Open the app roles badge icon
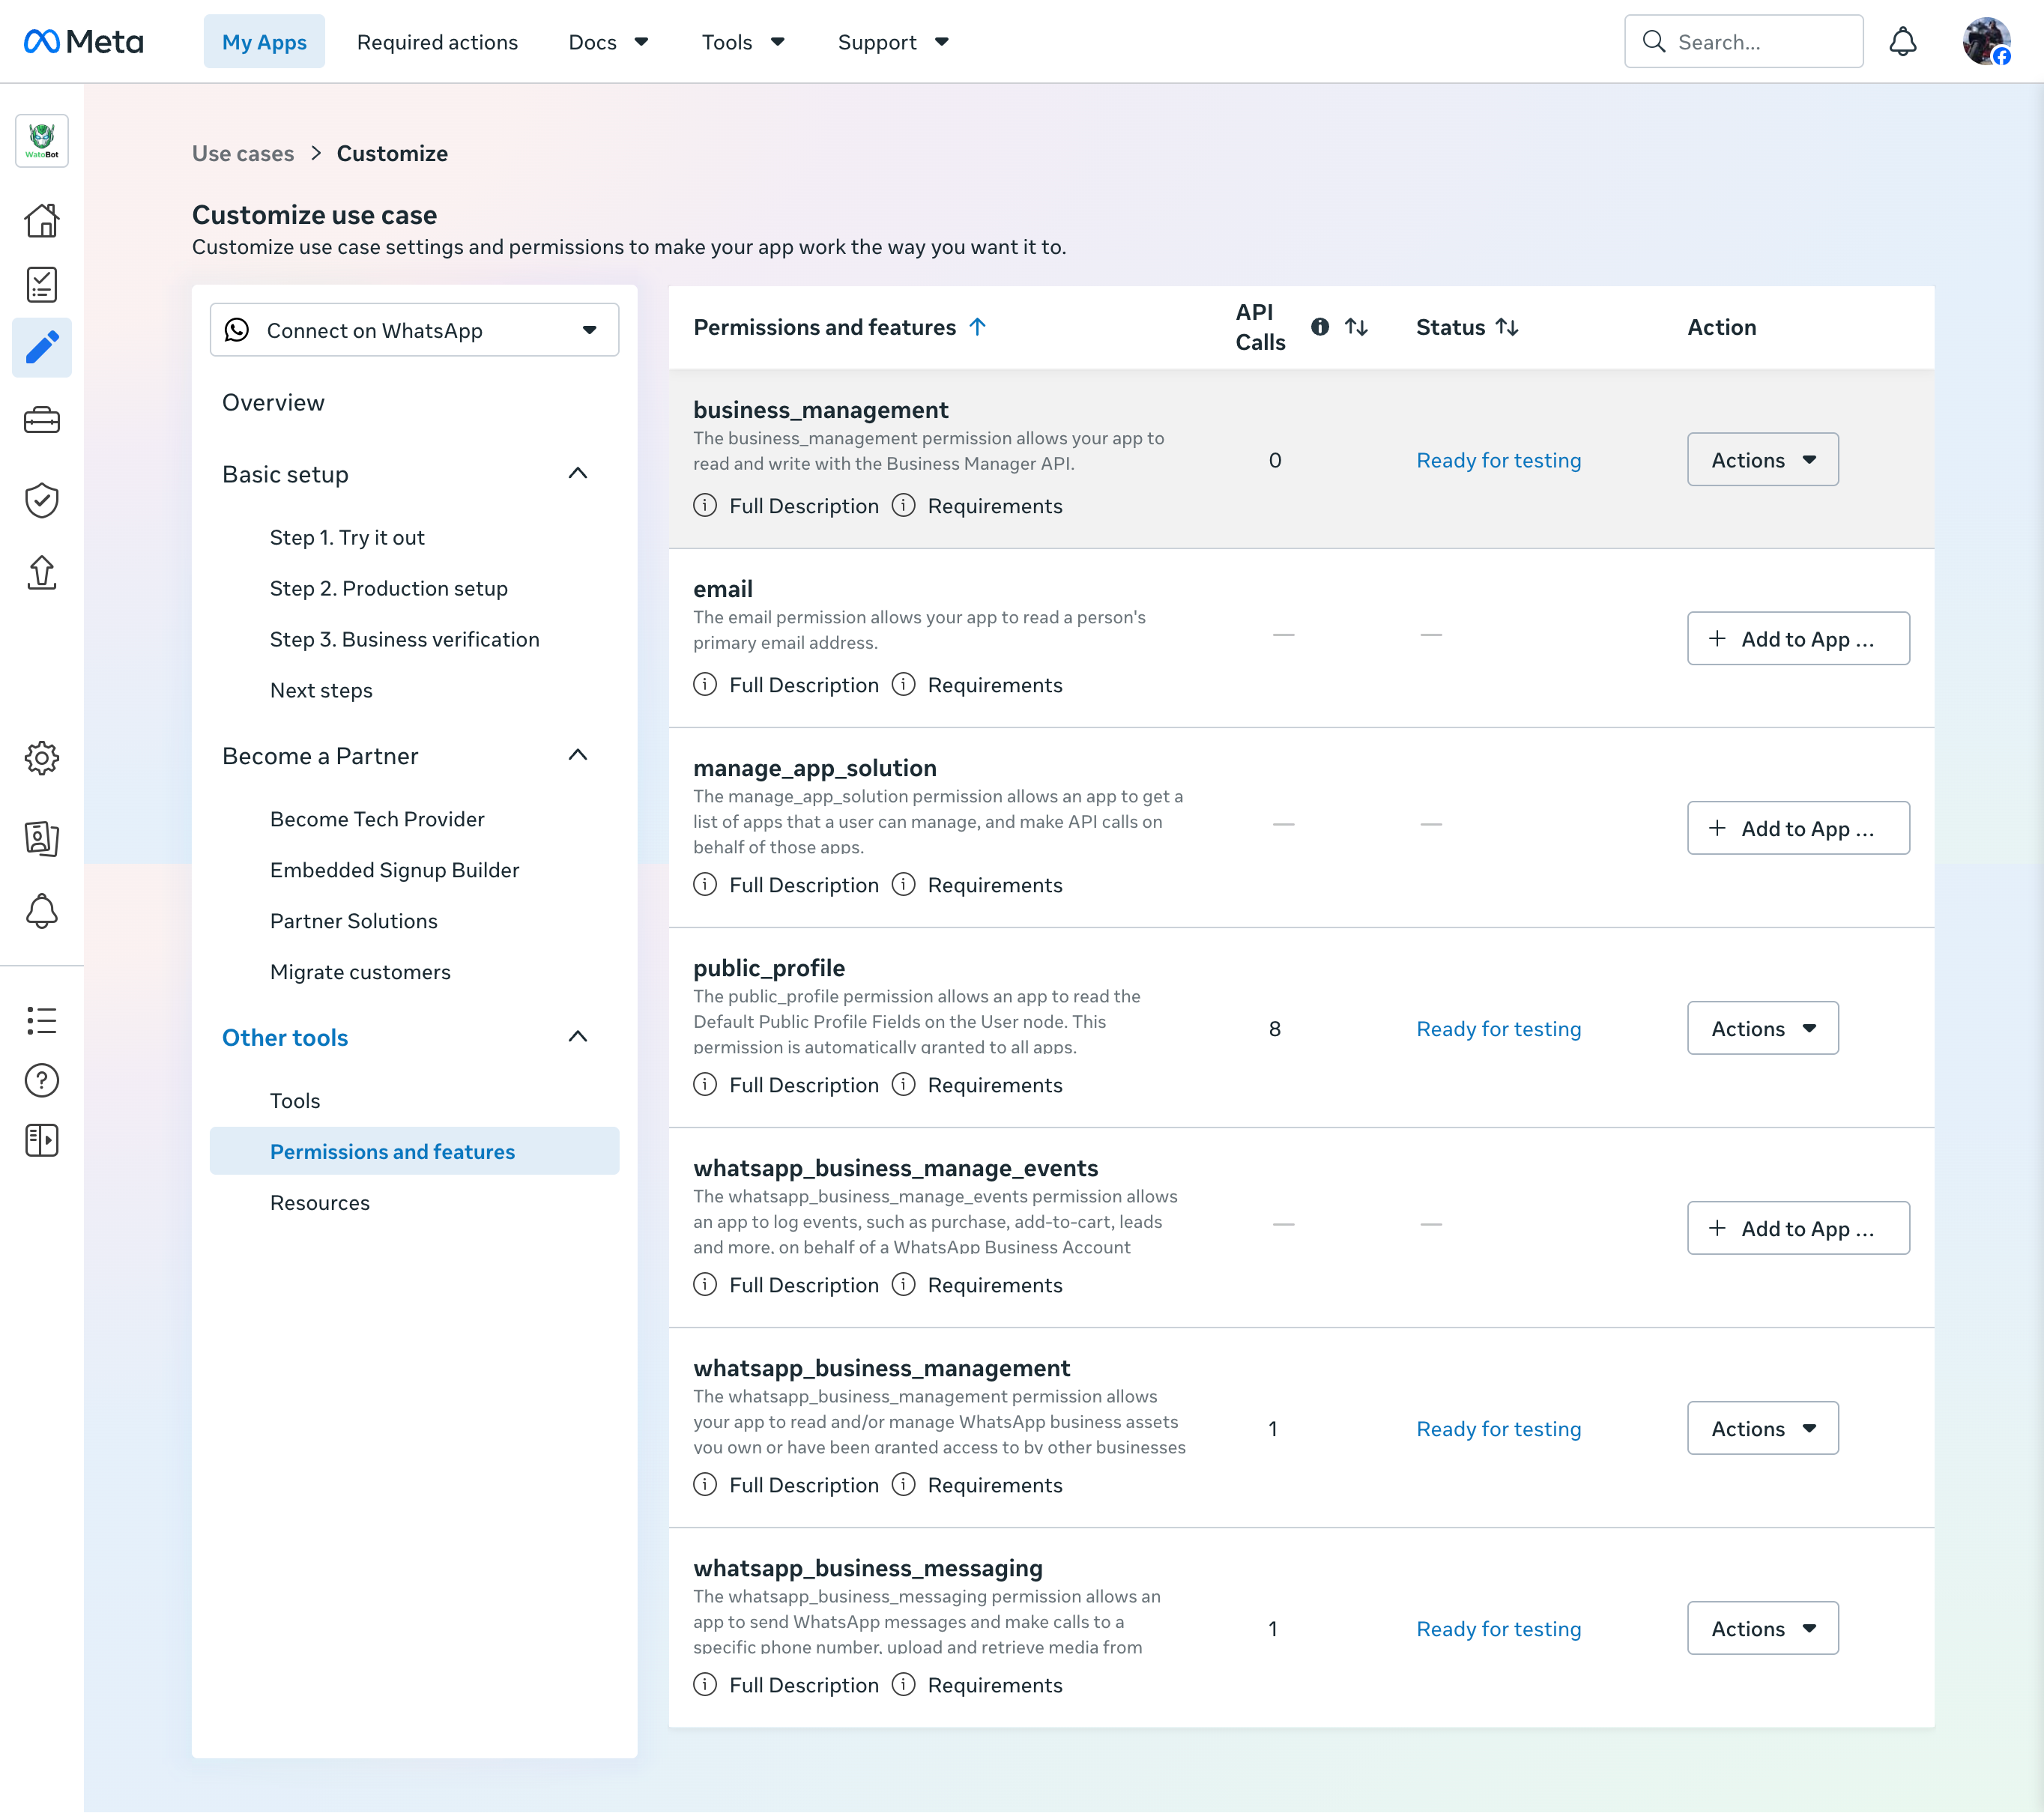 42,838
